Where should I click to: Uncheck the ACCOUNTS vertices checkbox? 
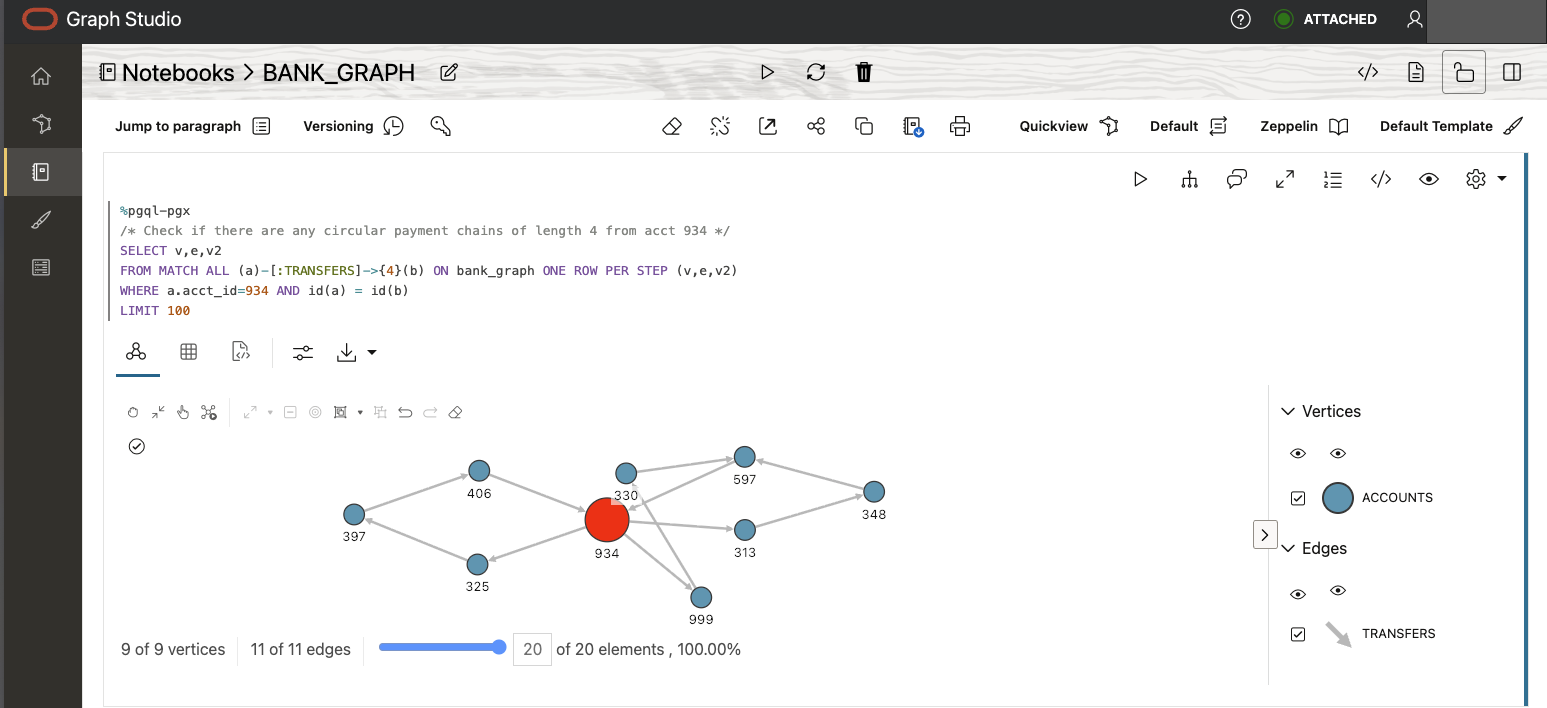point(1298,498)
